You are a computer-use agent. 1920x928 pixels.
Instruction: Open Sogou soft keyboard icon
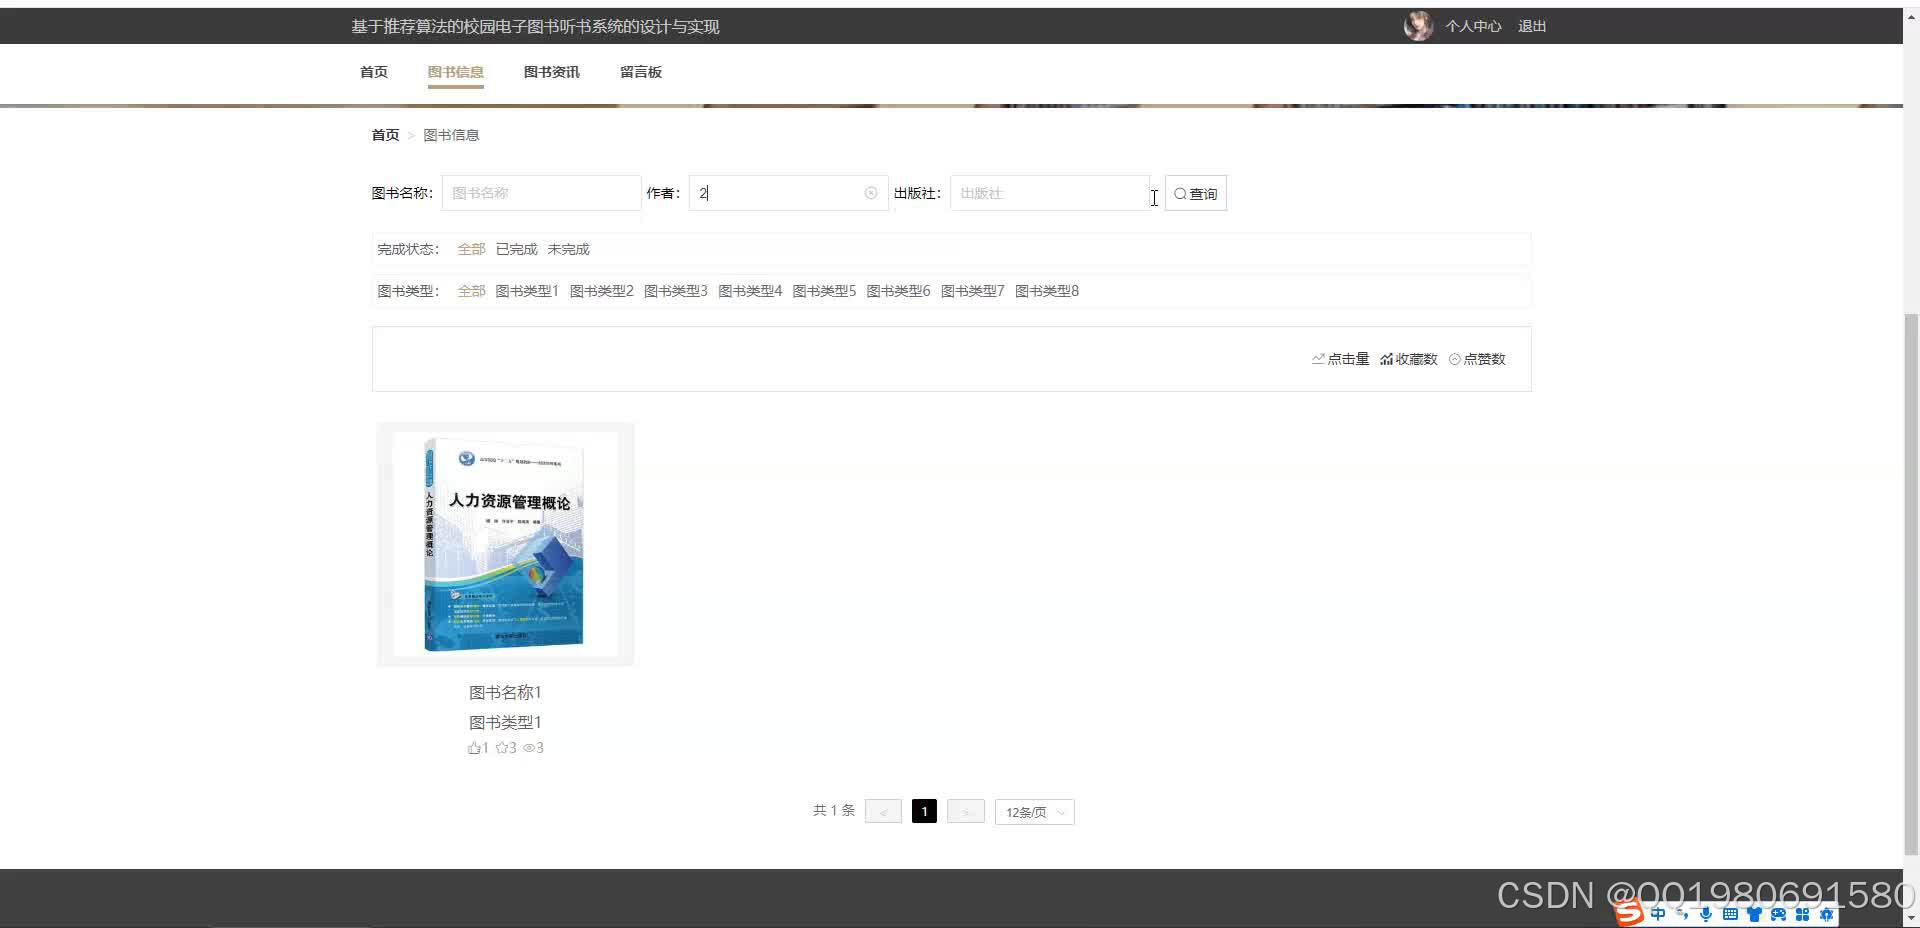tap(1729, 914)
